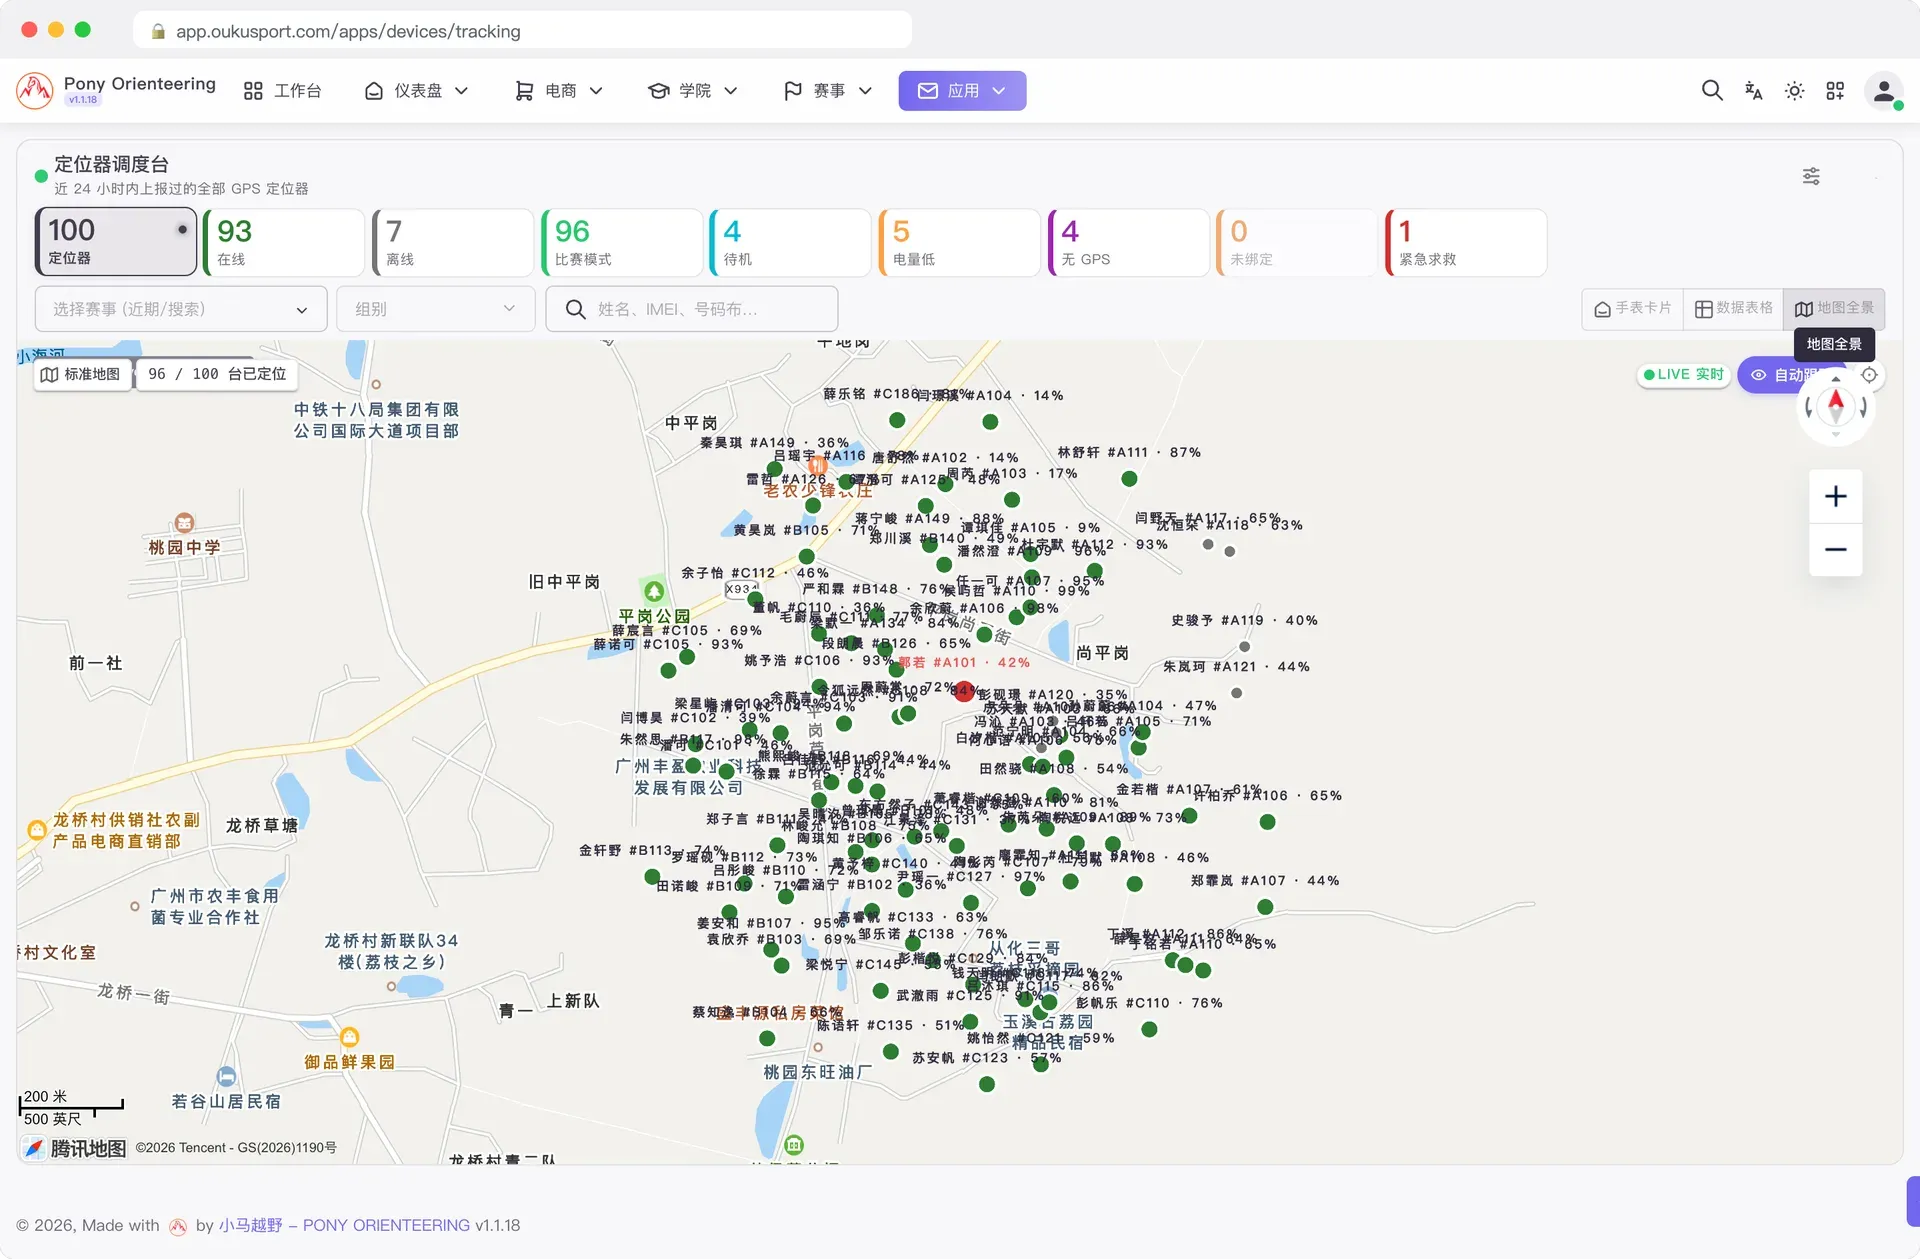
Task: Open the user avatar menu
Action: [1883, 91]
